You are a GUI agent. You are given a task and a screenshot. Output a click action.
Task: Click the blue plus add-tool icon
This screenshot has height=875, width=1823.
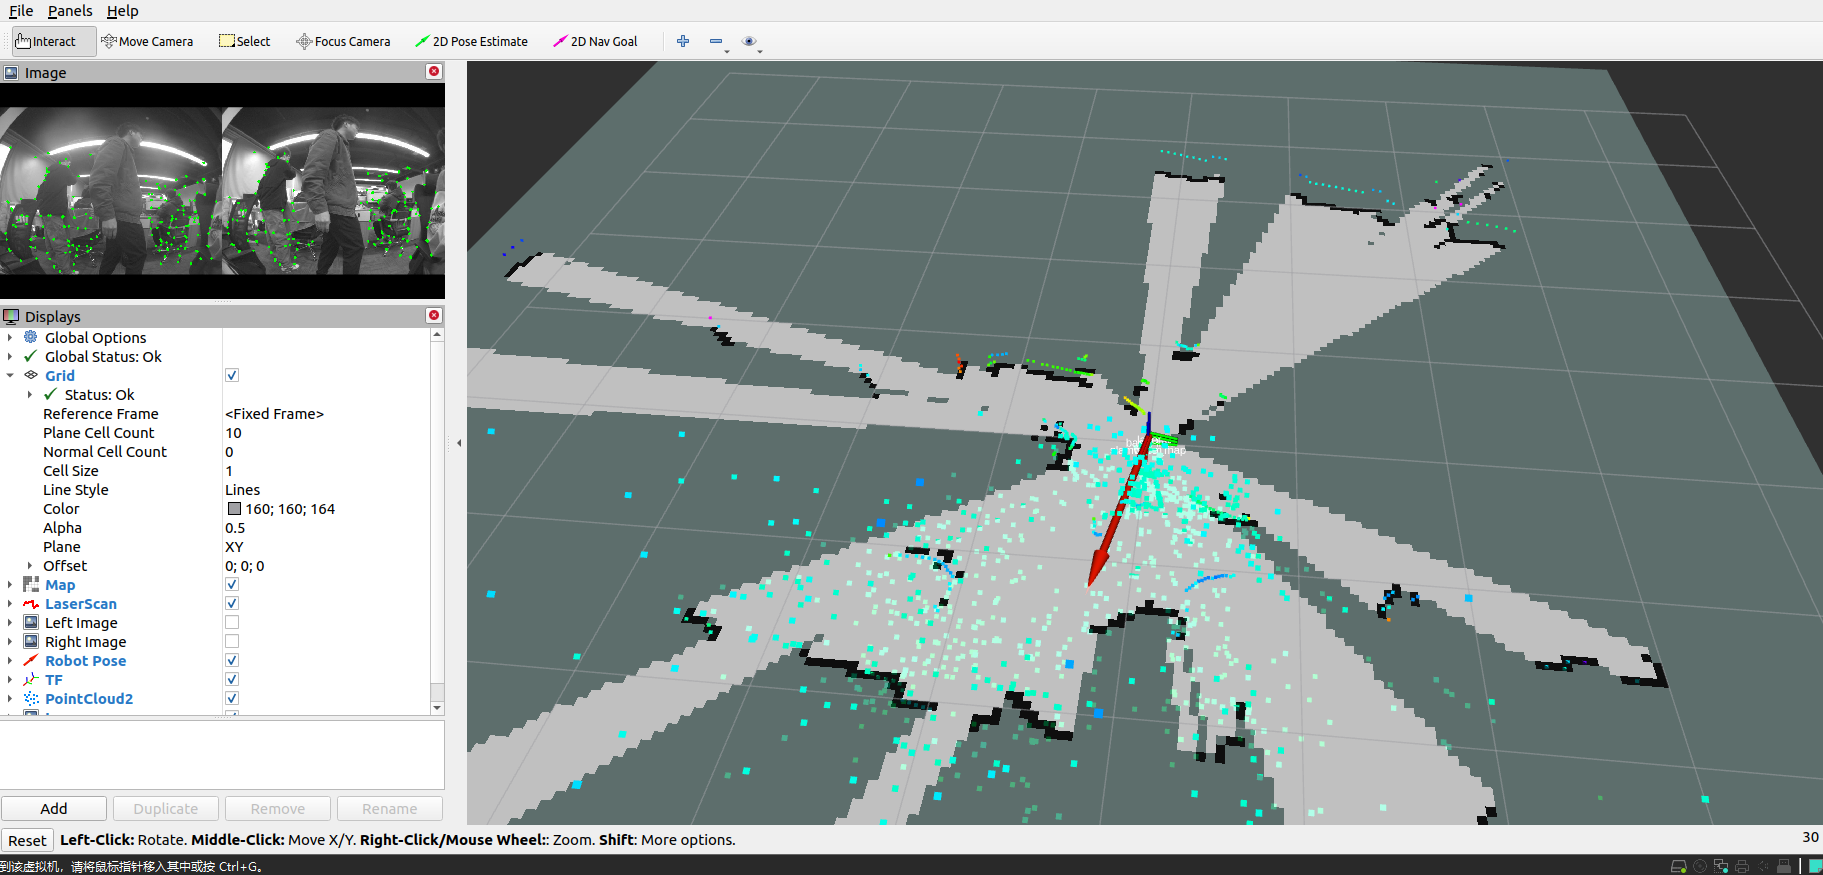coord(683,41)
